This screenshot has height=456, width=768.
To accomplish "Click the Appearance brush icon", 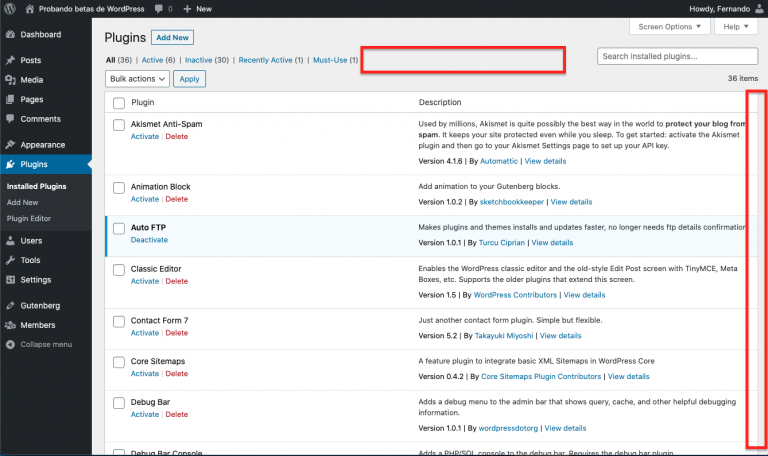I will pyautogui.click(x=10, y=144).
